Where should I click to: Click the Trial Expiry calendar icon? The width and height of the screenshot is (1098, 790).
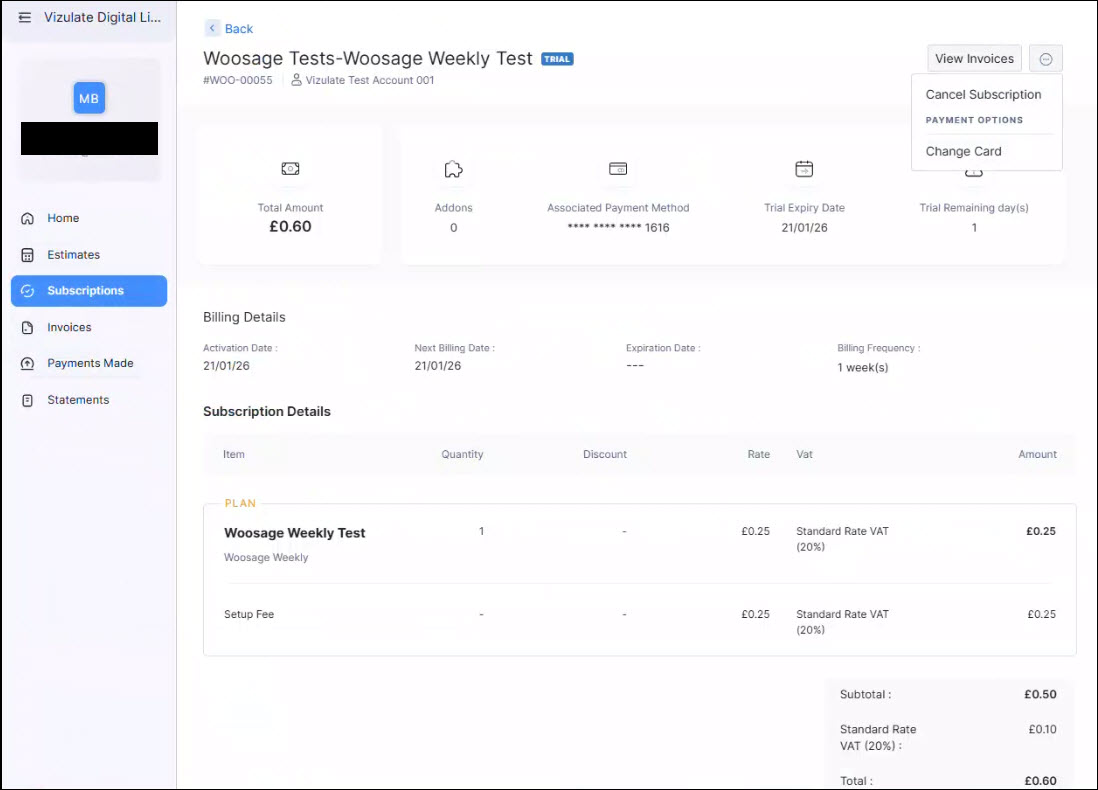pos(804,169)
